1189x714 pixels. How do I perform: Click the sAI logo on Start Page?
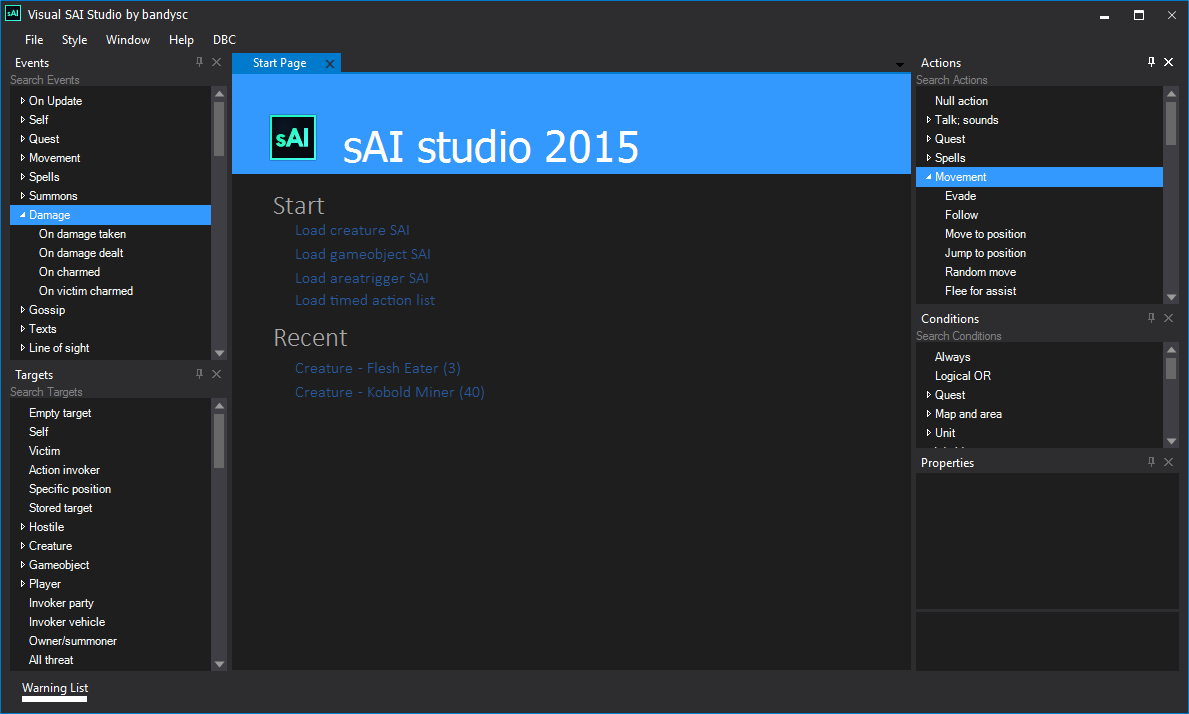tap(293, 137)
